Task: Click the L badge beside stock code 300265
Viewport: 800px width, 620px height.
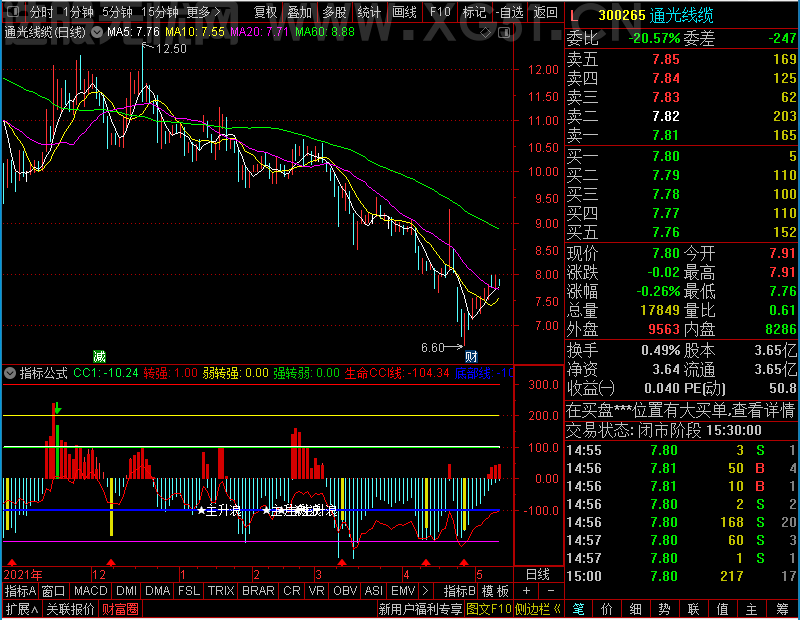Action: (x=573, y=16)
